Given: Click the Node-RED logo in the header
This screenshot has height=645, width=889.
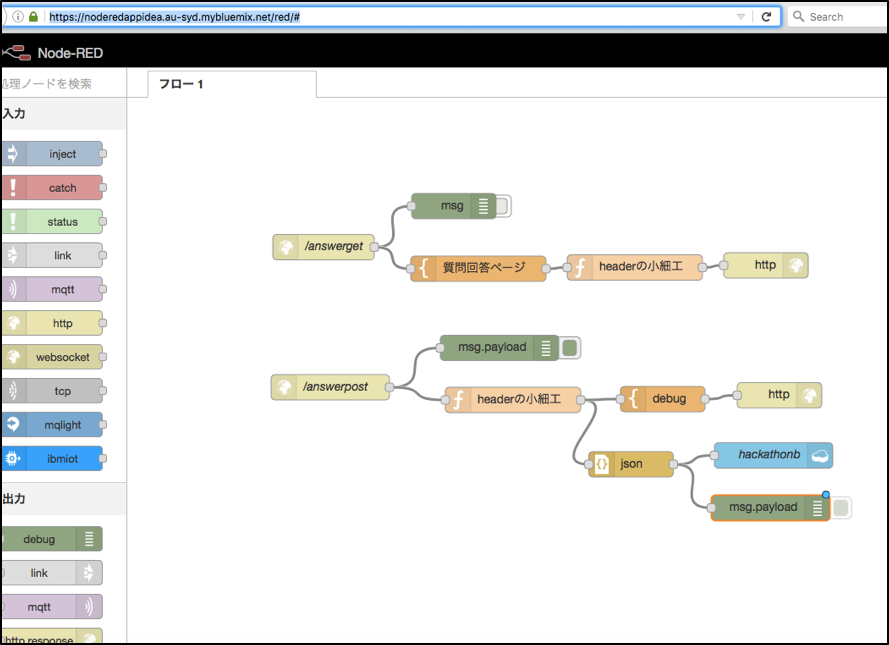Looking at the screenshot, I should [18, 52].
